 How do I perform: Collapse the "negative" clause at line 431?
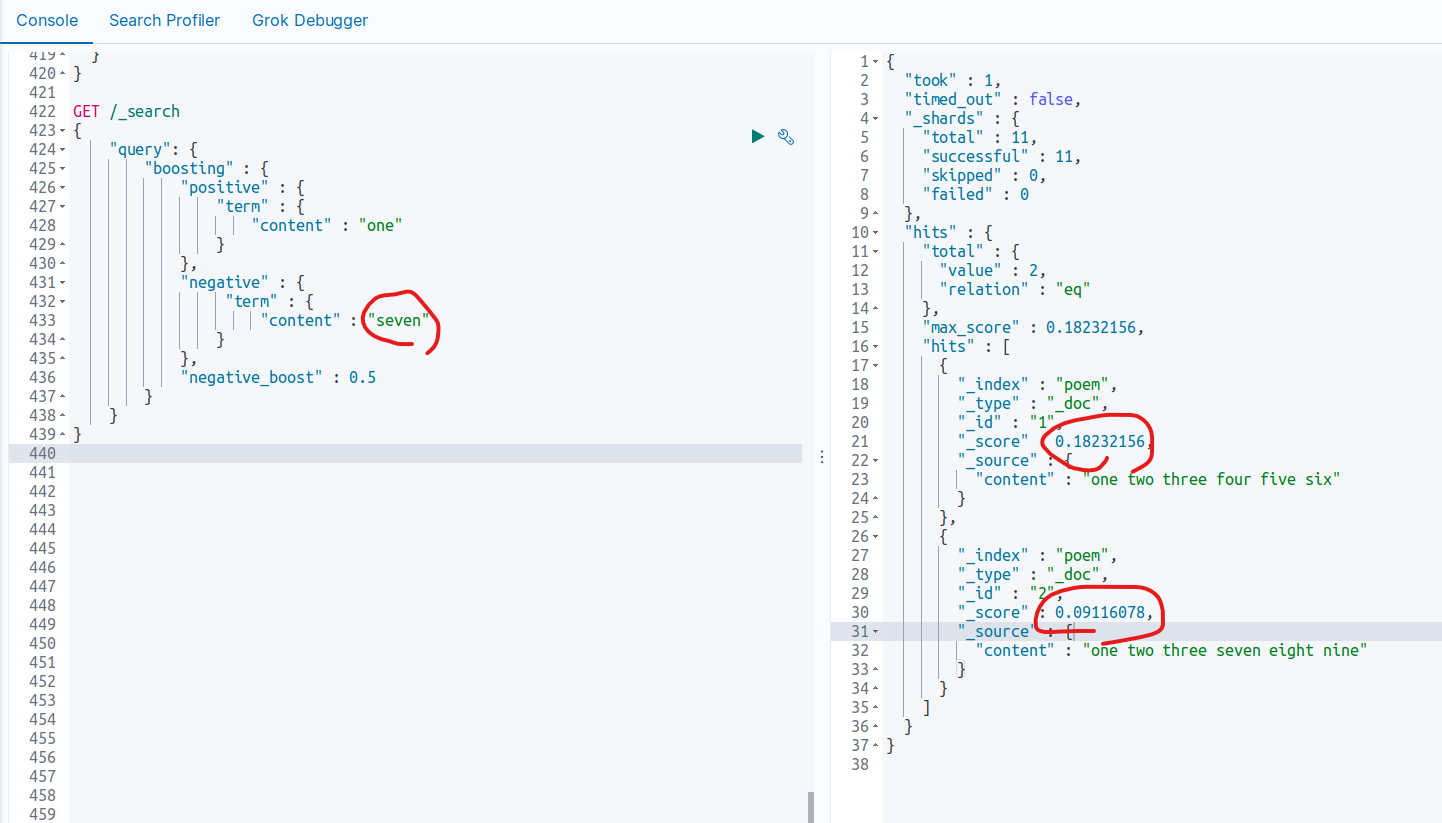[x=62, y=283]
